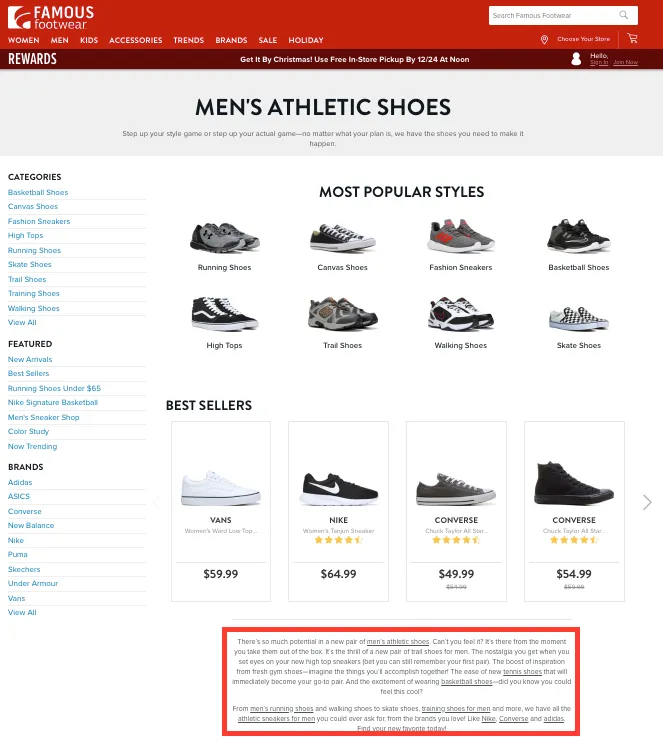Screen dimensions: 663x745
Task: Open Running Shoes sidebar category
Action: pyautogui.click(x=34, y=250)
